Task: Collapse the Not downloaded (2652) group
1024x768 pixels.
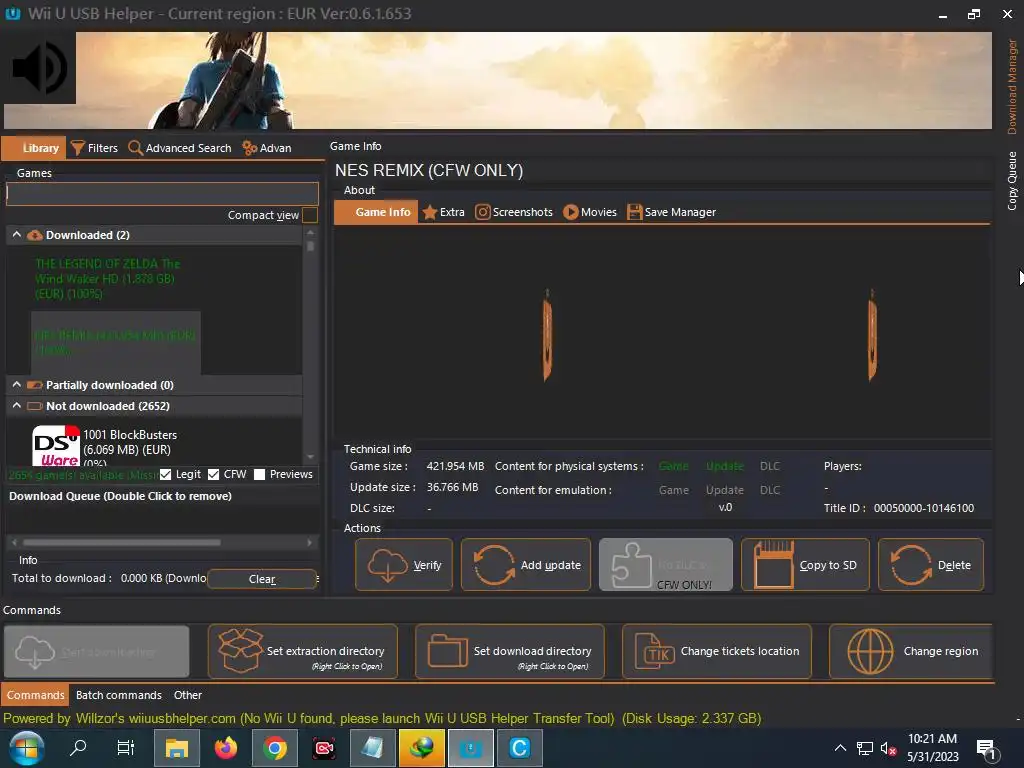Action: click(x=17, y=406)
